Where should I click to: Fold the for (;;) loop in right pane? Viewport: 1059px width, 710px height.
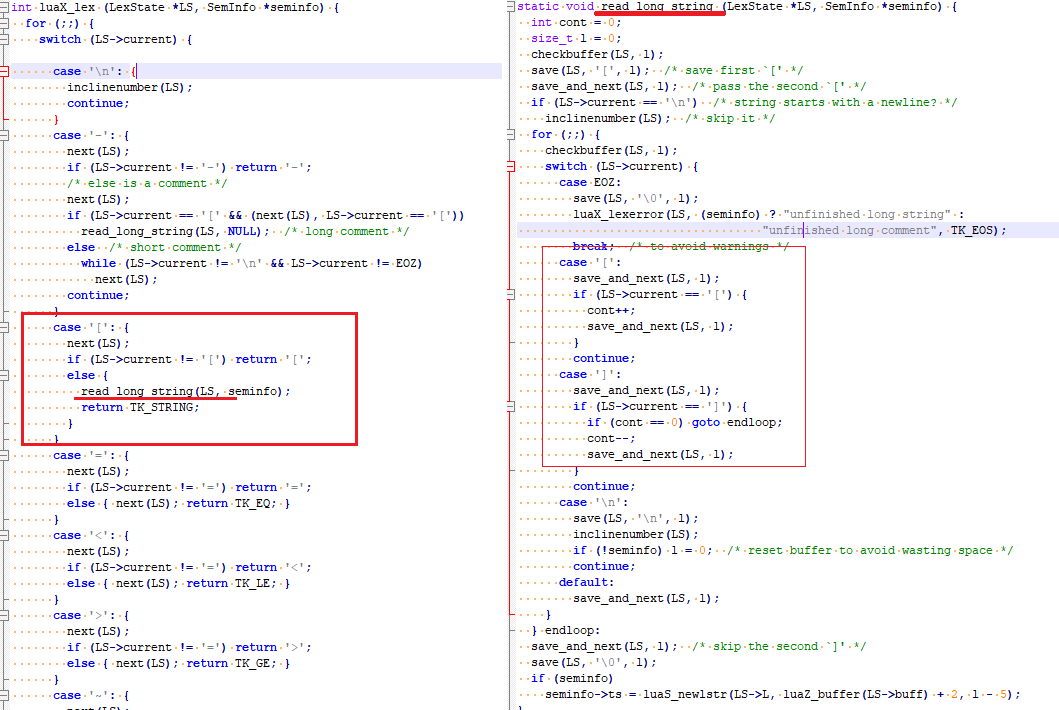512,135
